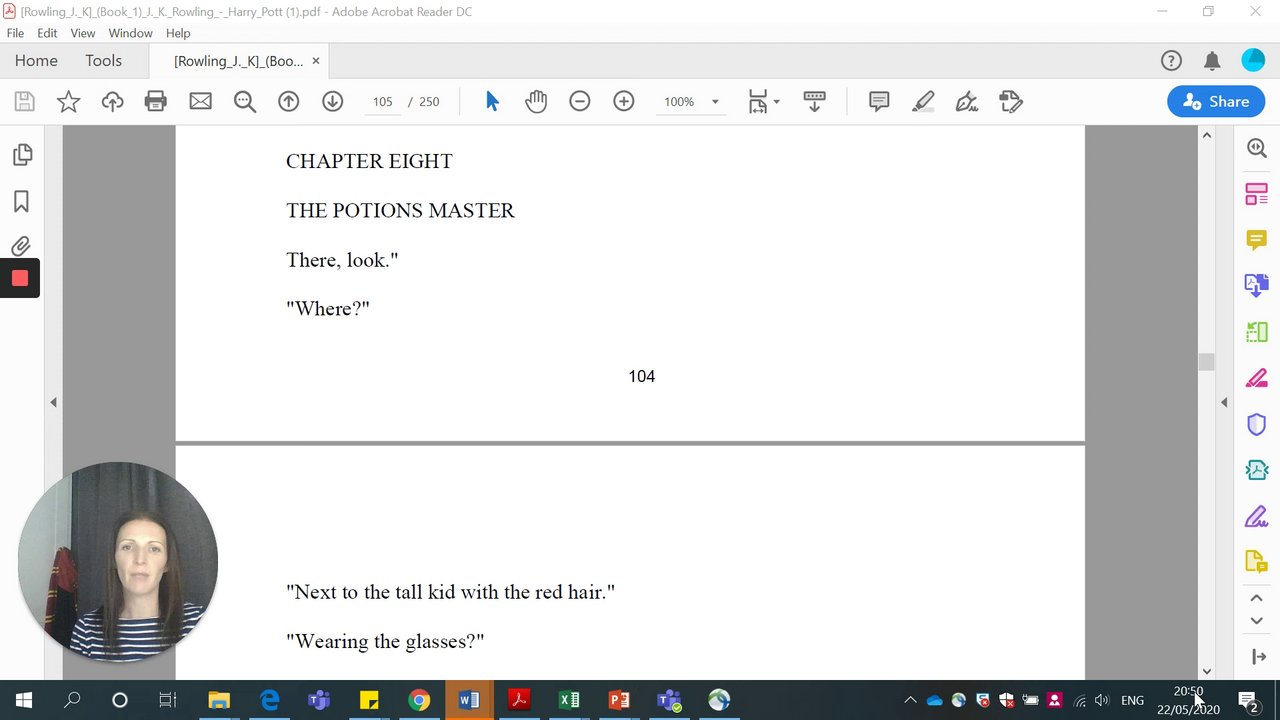Click the scrollbar up arrow
The height and width of the screenshot is (720, 1280).
(x=1206, y=135)
